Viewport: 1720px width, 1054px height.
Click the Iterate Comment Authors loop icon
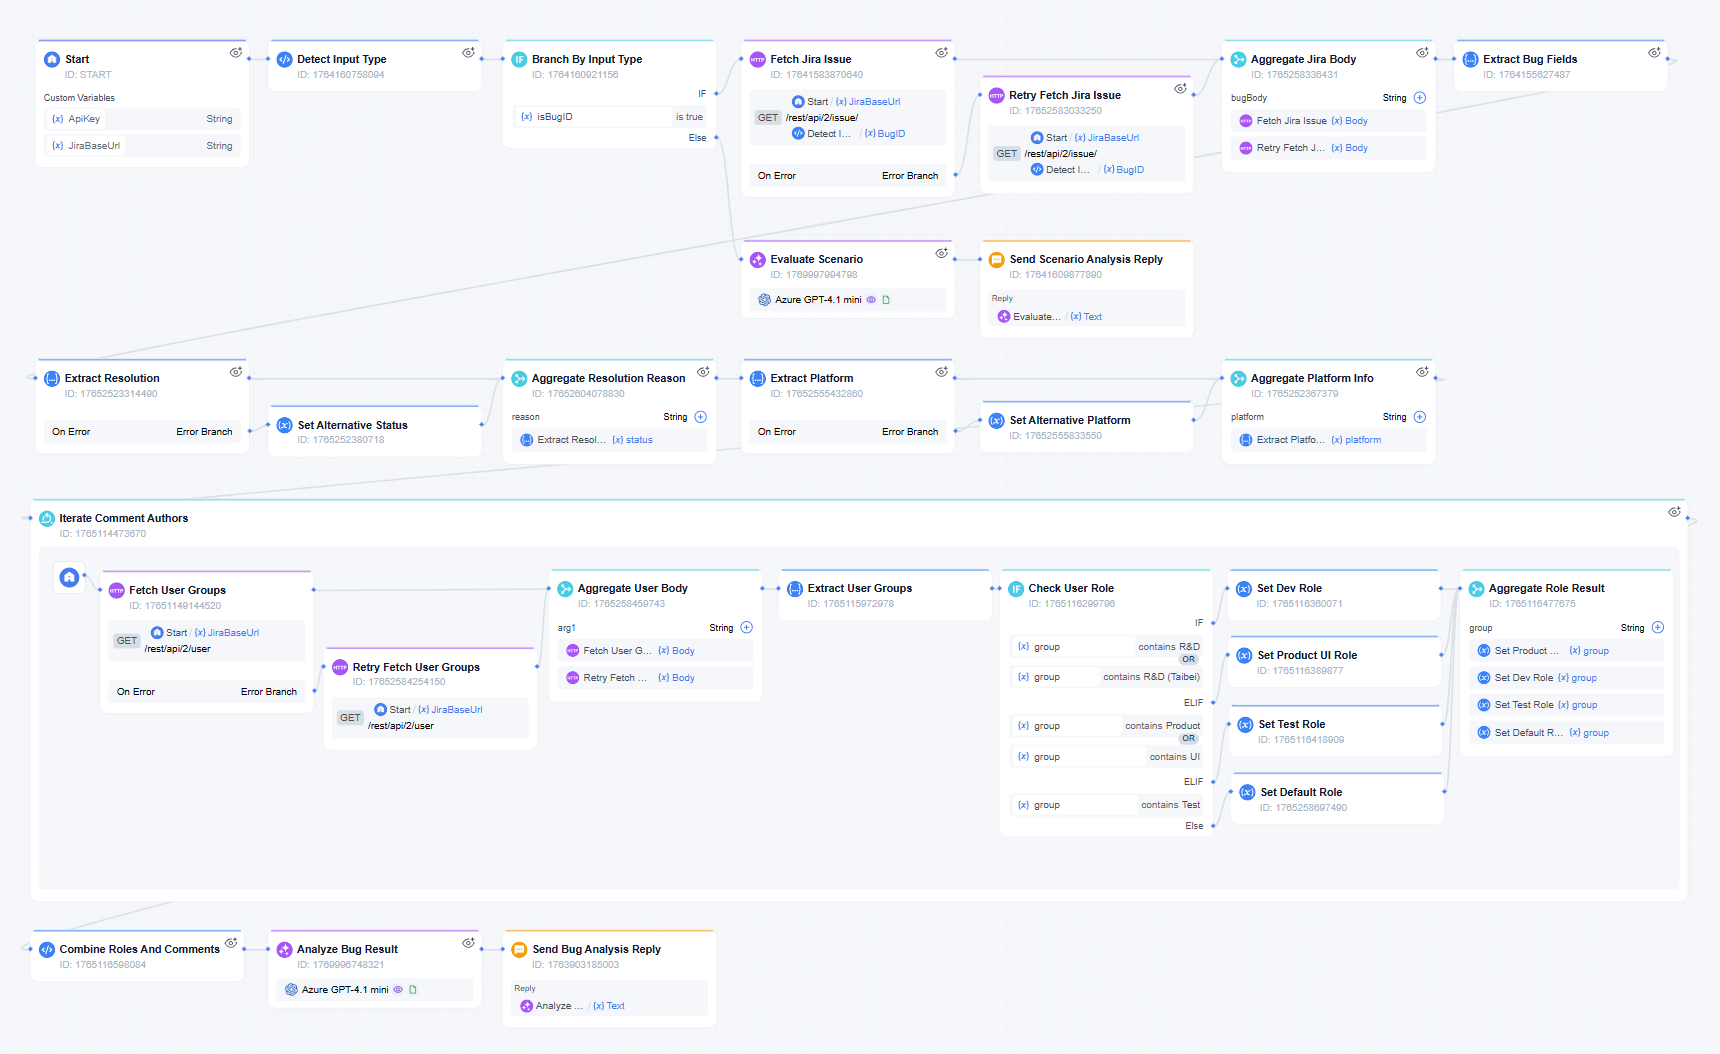[x=47, y=519]
